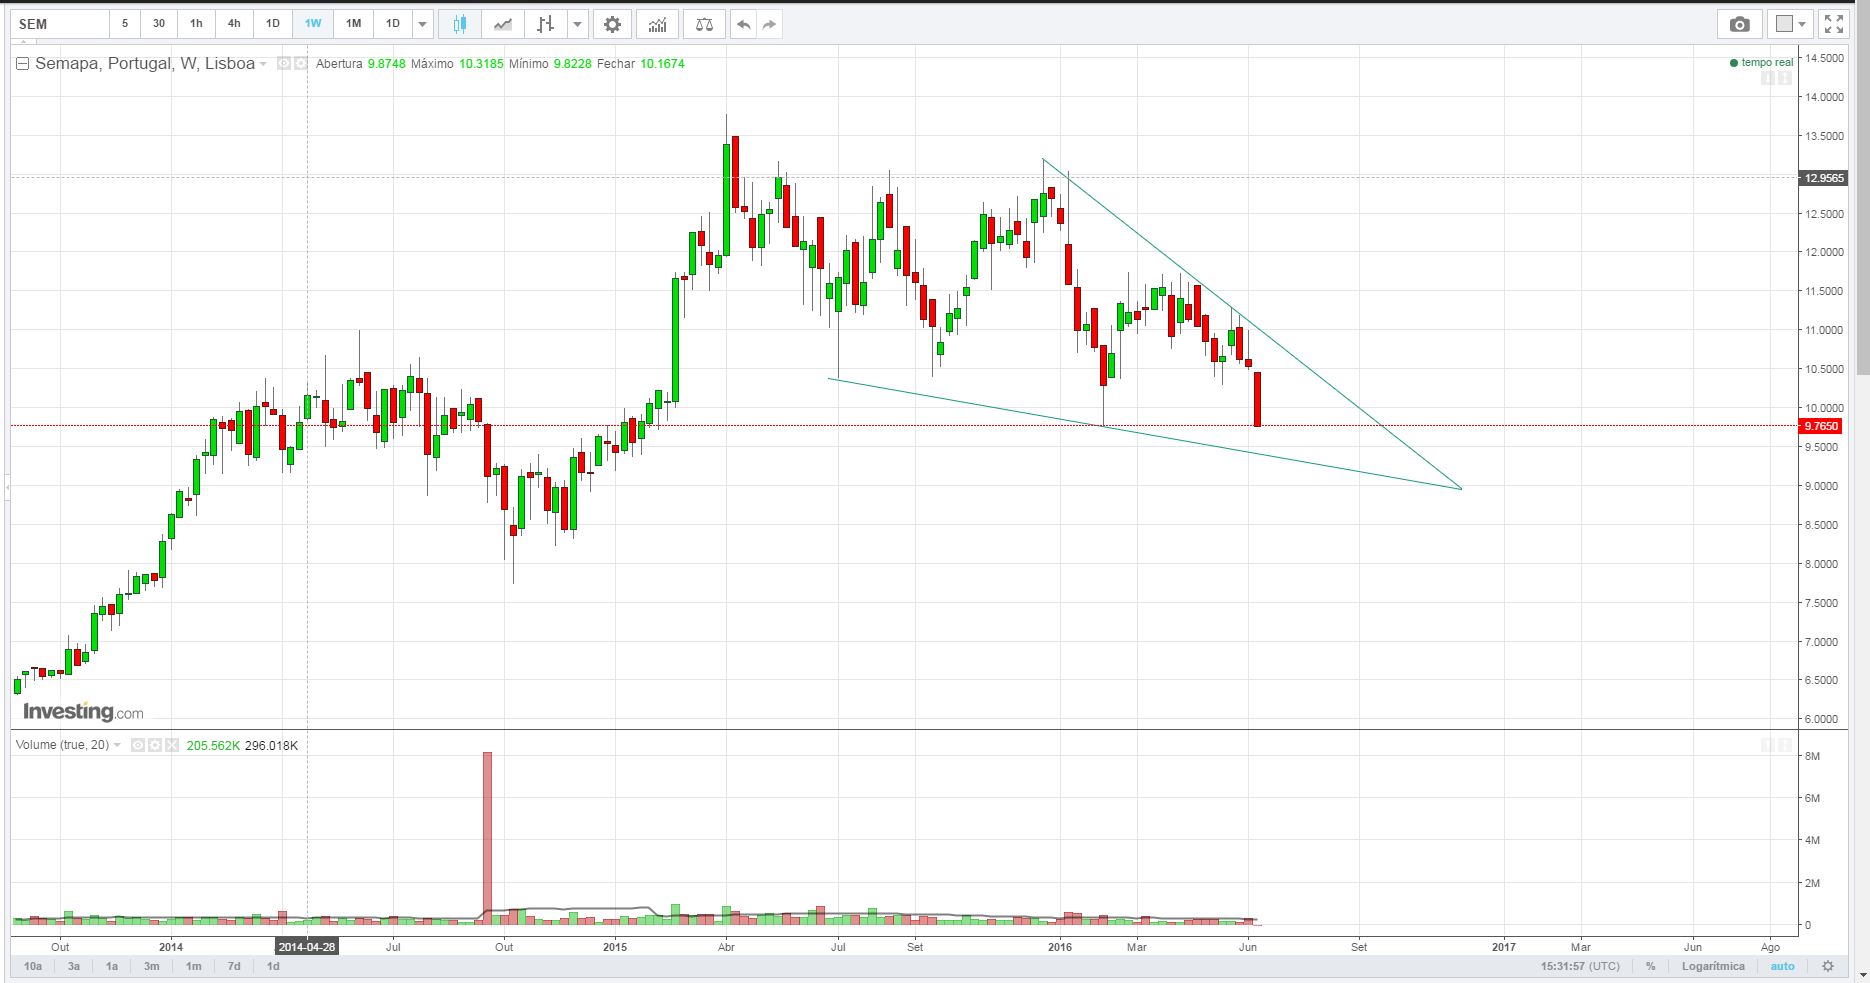Click the Mínimo value 9.8228
This screenshot has width=1870, height=983.
pyautogui.click(x=572, y=64)
